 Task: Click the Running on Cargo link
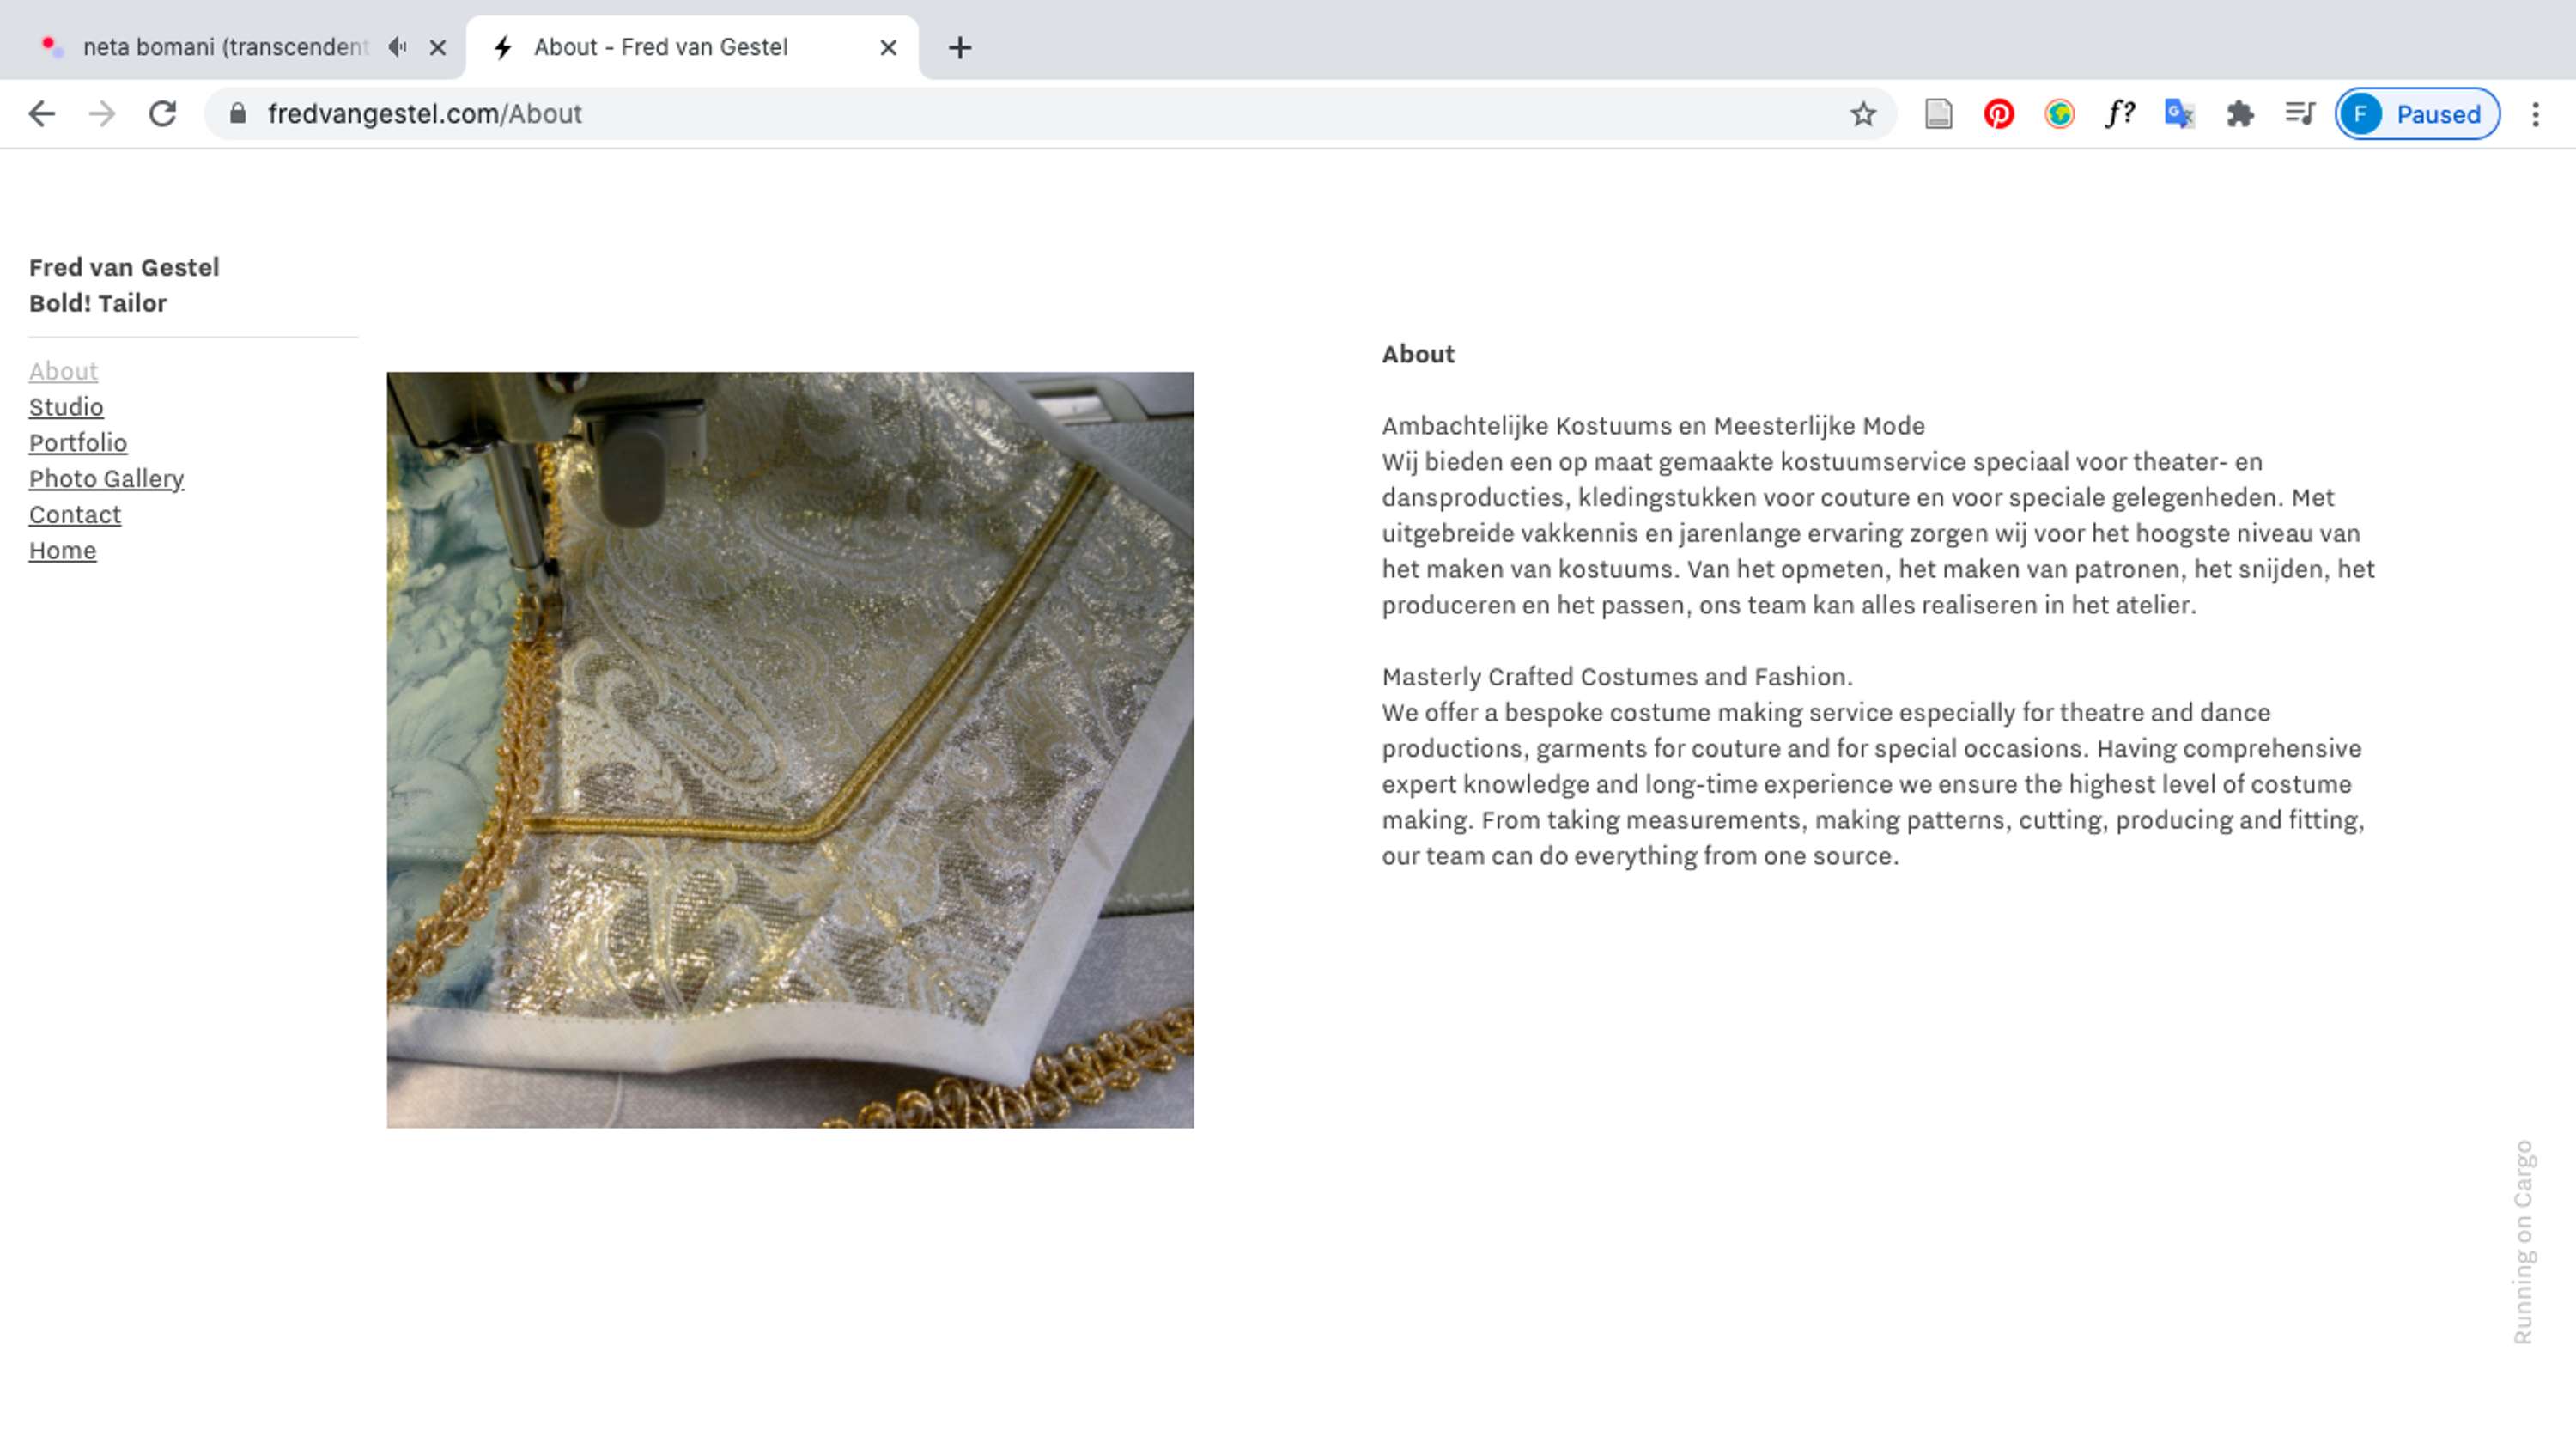point(2523,1242)
